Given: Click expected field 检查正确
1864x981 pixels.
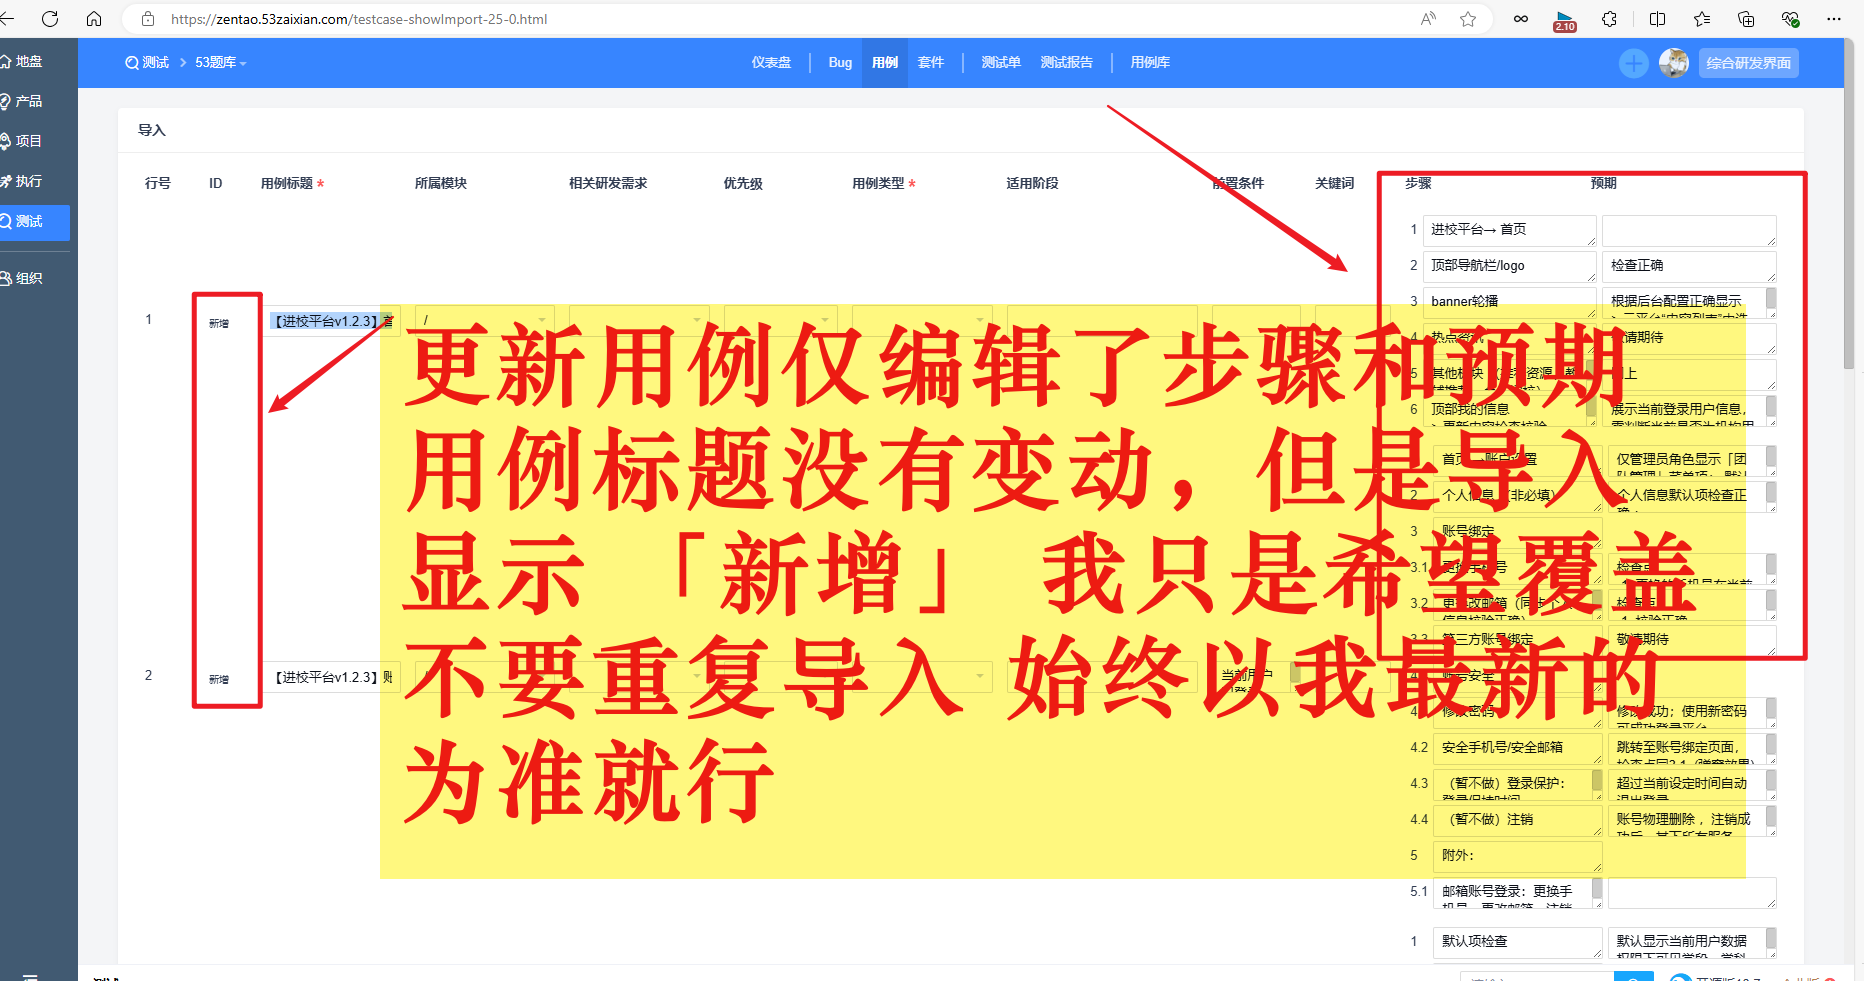Looking at the screenshot, I should (x=1689, y=266).
